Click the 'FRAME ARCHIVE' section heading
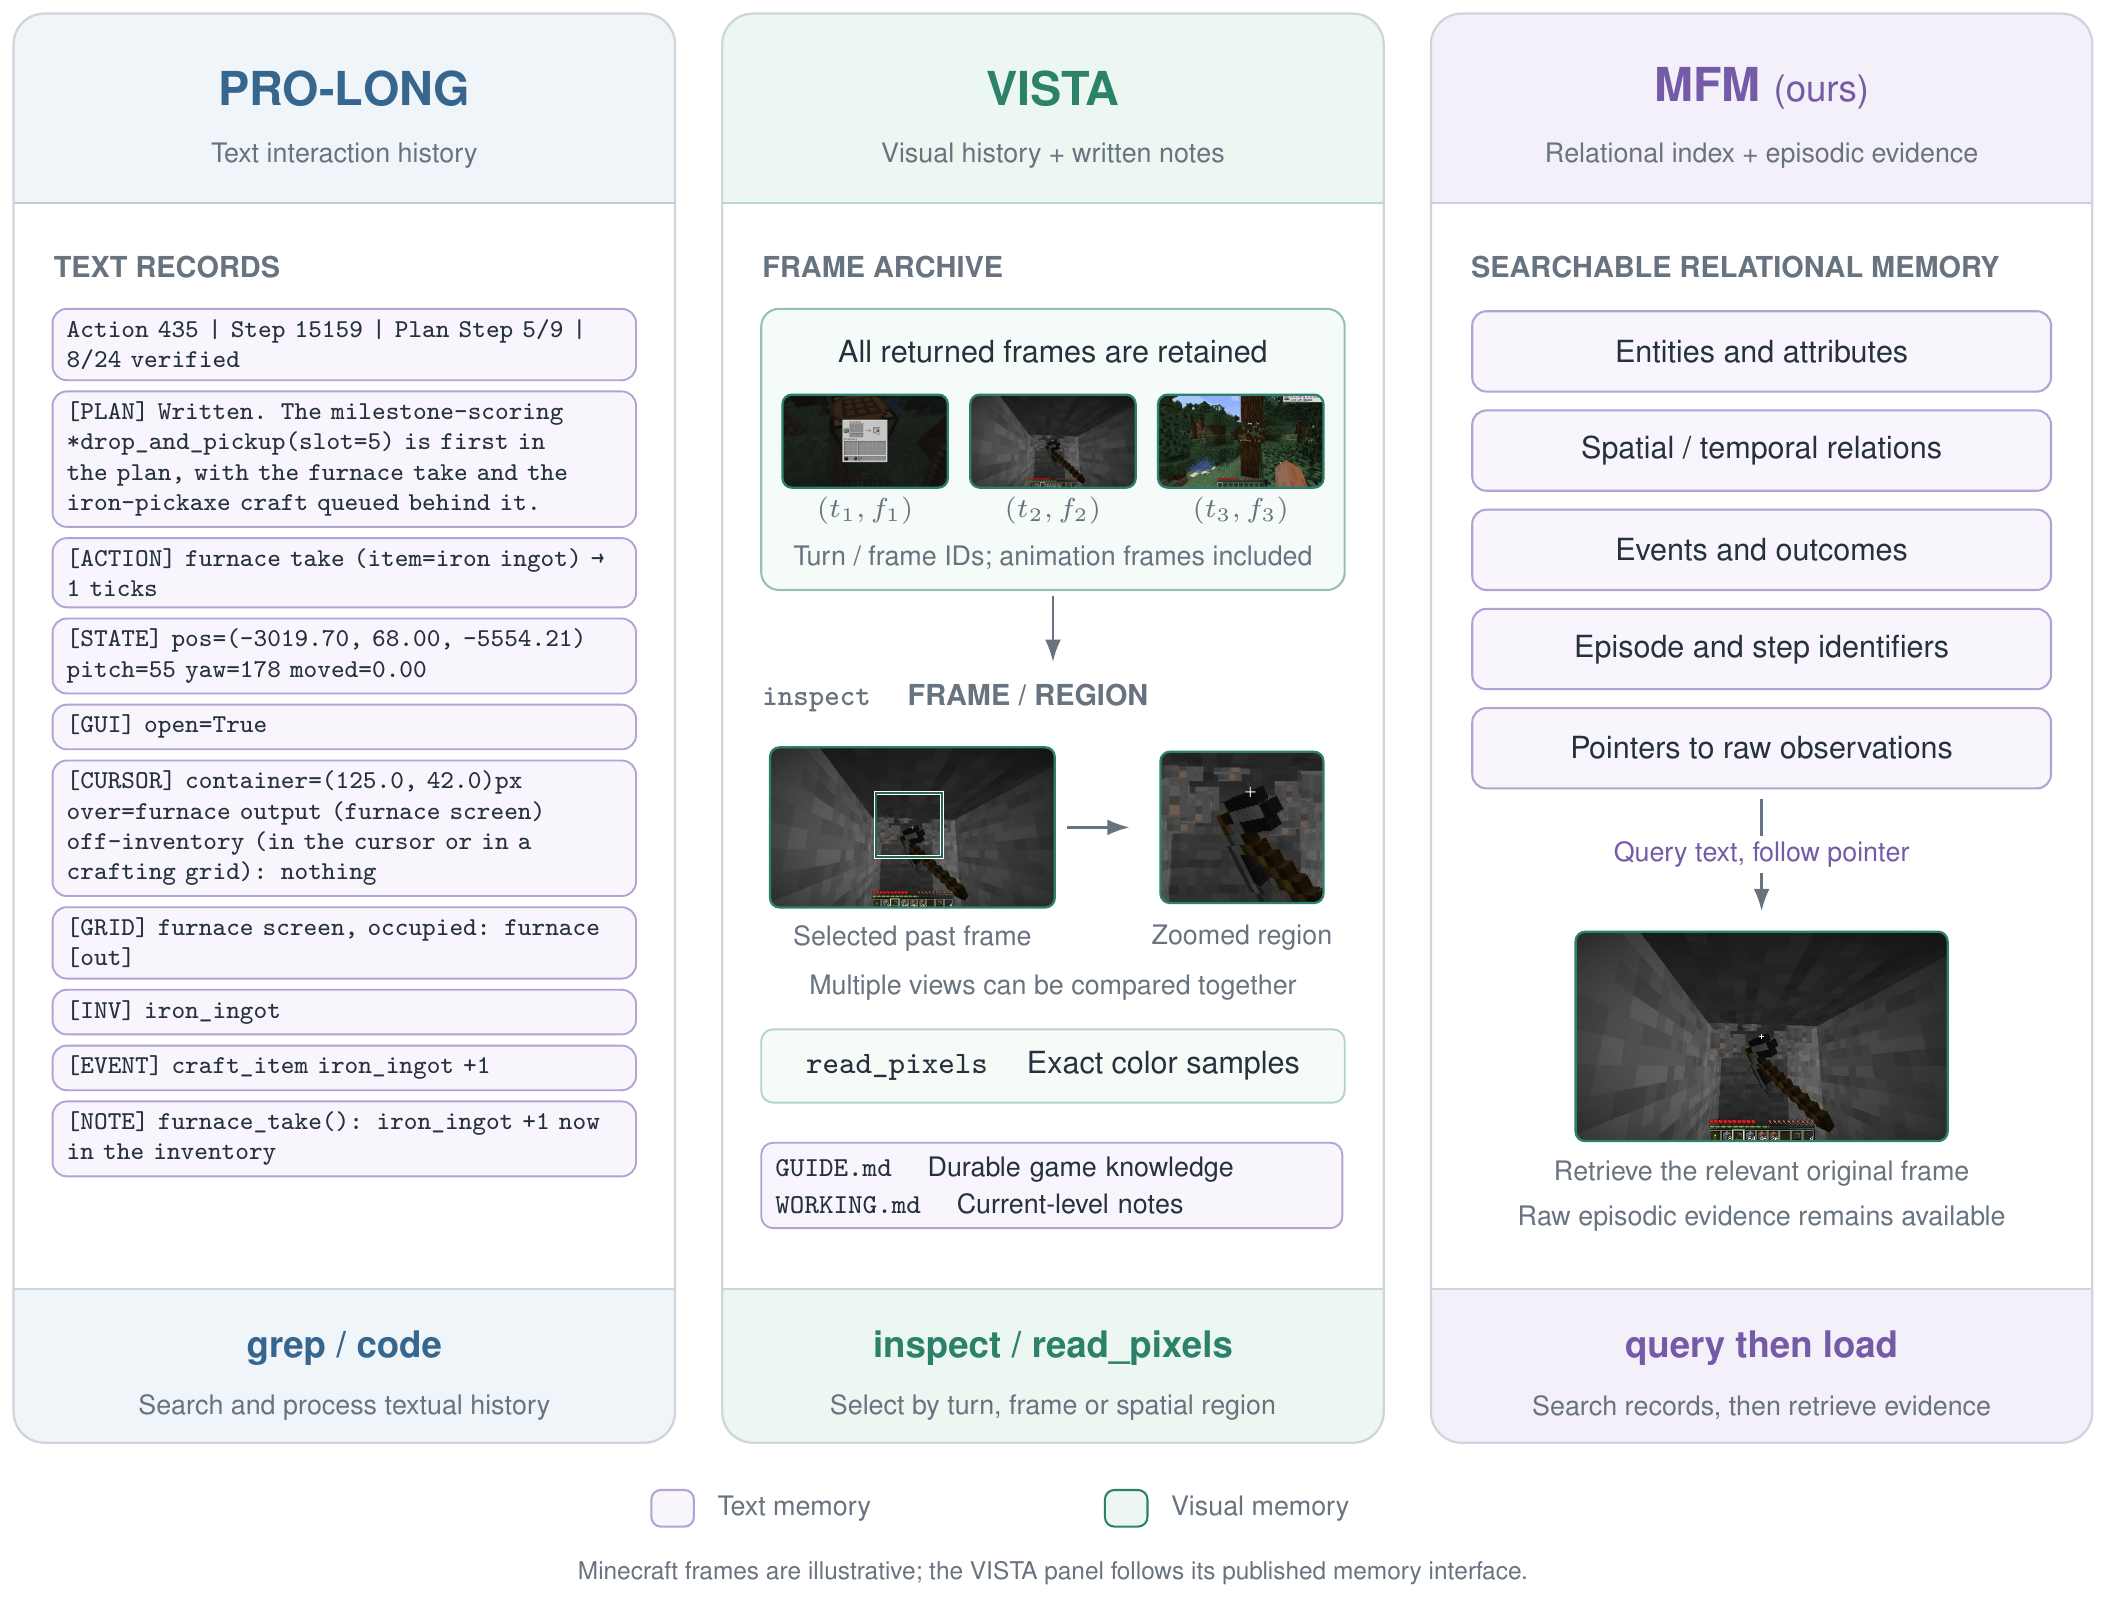The height and width of the screenshot is (1597, 2106). pyautogui.click(x=882, y=267)
